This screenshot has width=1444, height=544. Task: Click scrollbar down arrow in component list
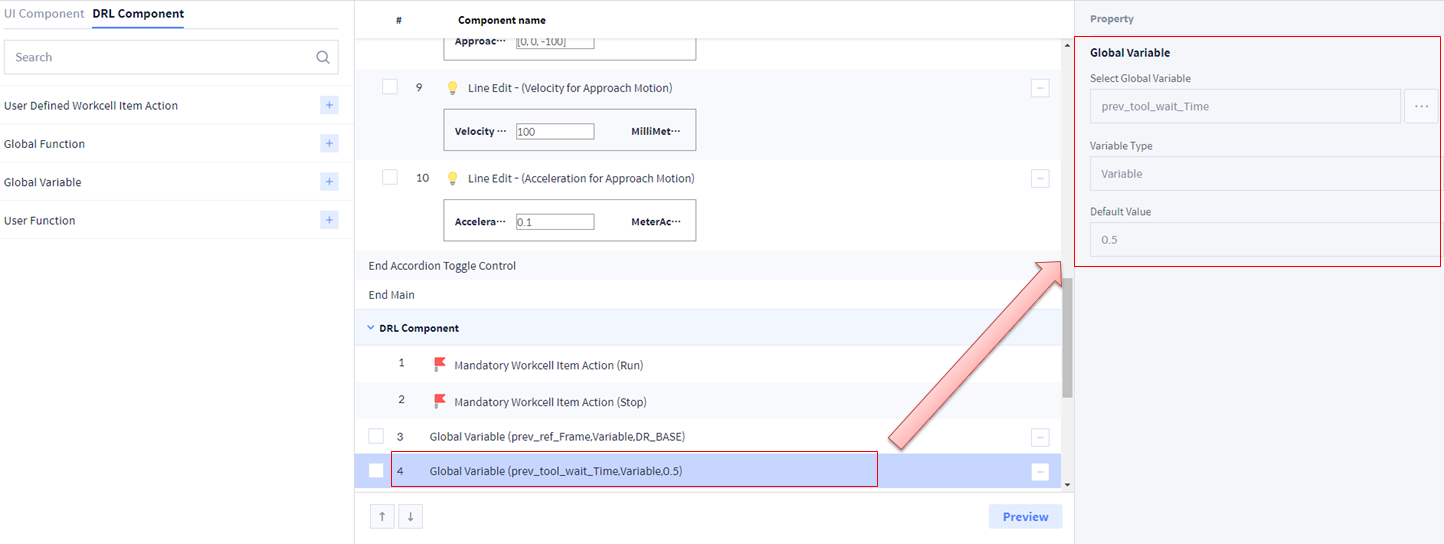pyautogui.click(x=1067, y=484)
